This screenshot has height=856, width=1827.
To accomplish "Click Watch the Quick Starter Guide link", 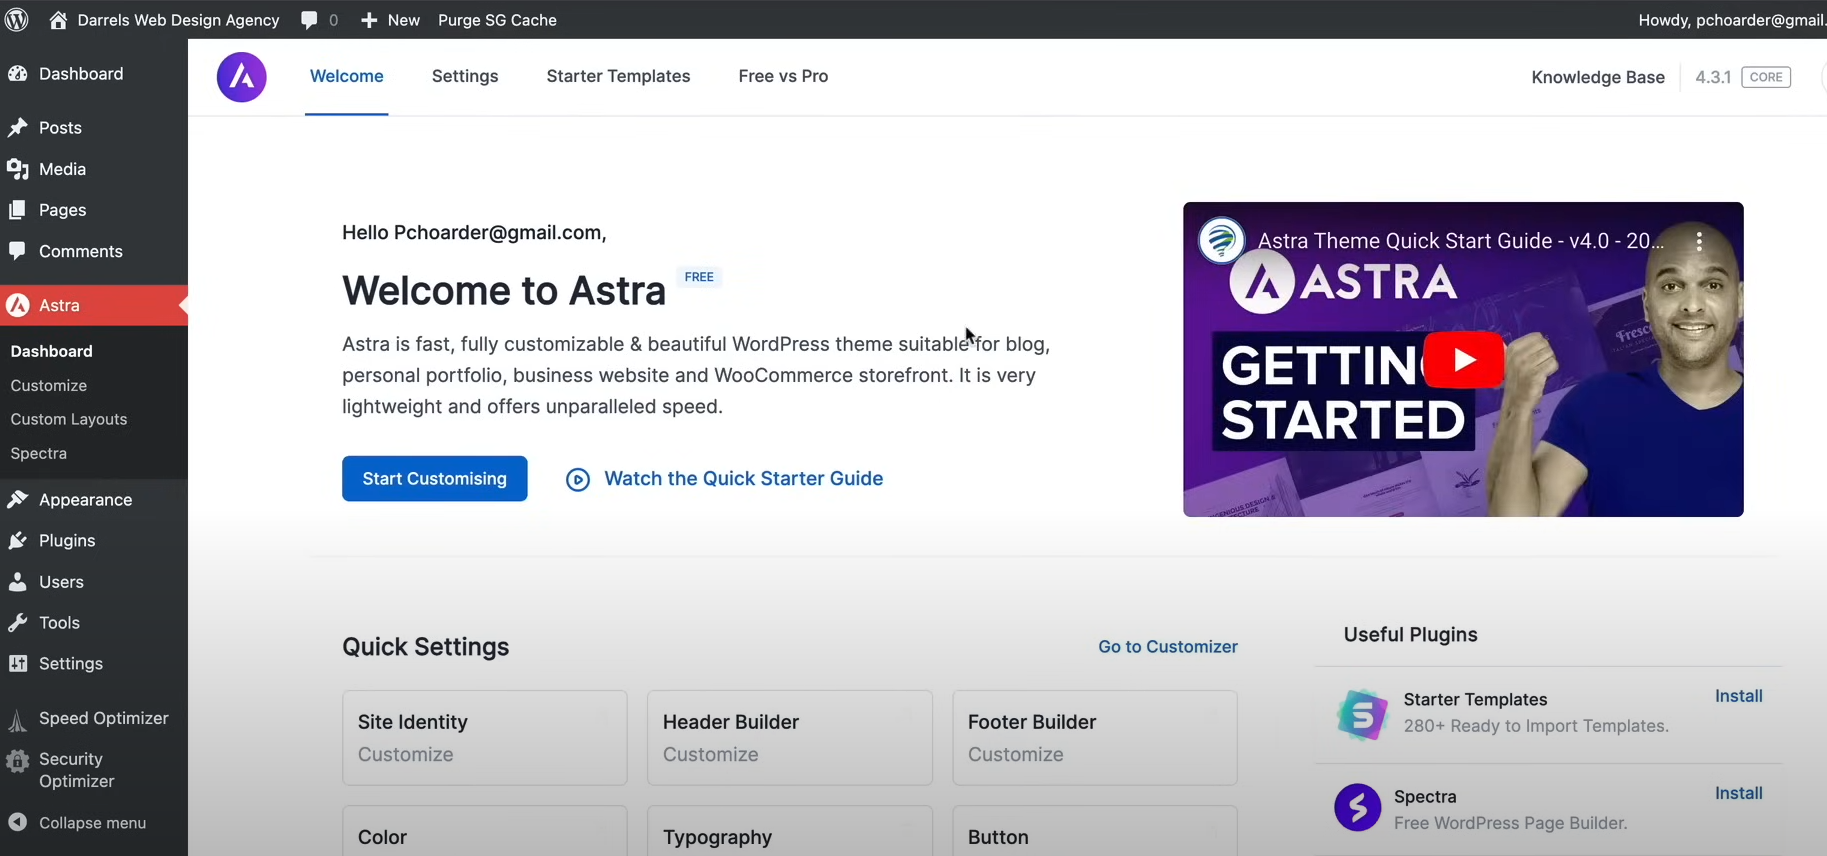I will 744,479.
